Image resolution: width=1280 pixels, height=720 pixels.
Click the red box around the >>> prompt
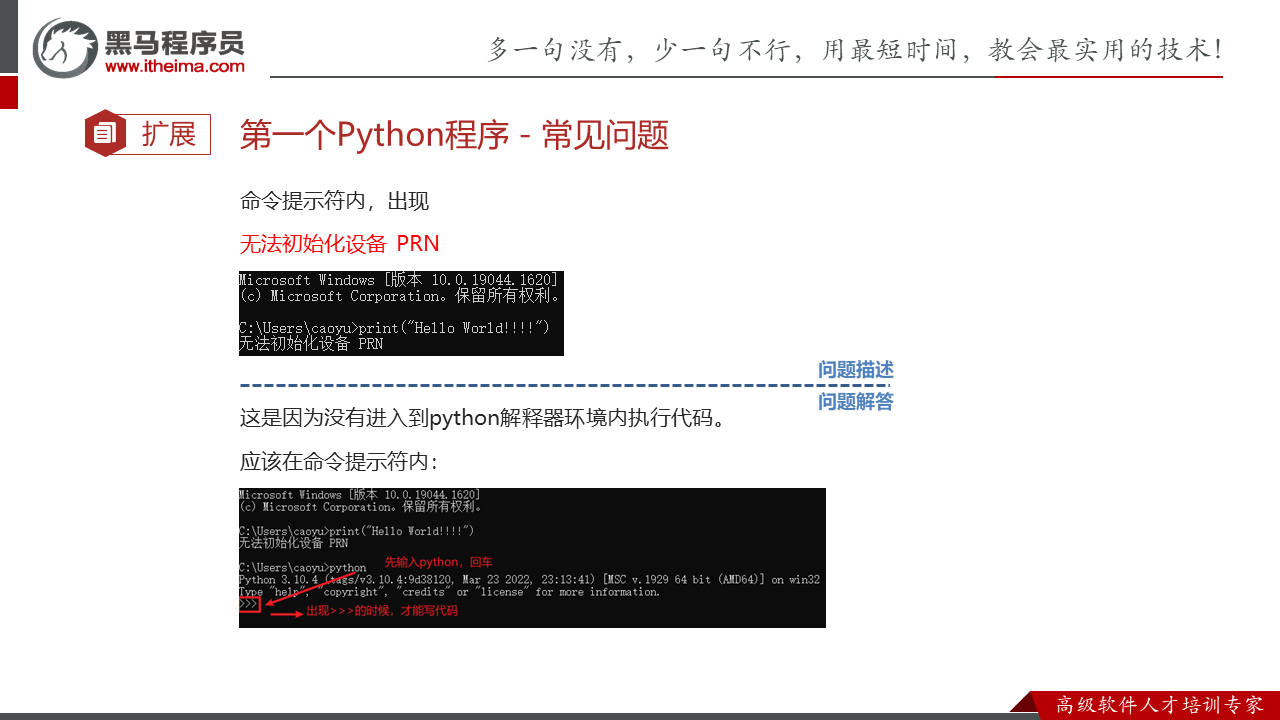click(x=250, y=604)
